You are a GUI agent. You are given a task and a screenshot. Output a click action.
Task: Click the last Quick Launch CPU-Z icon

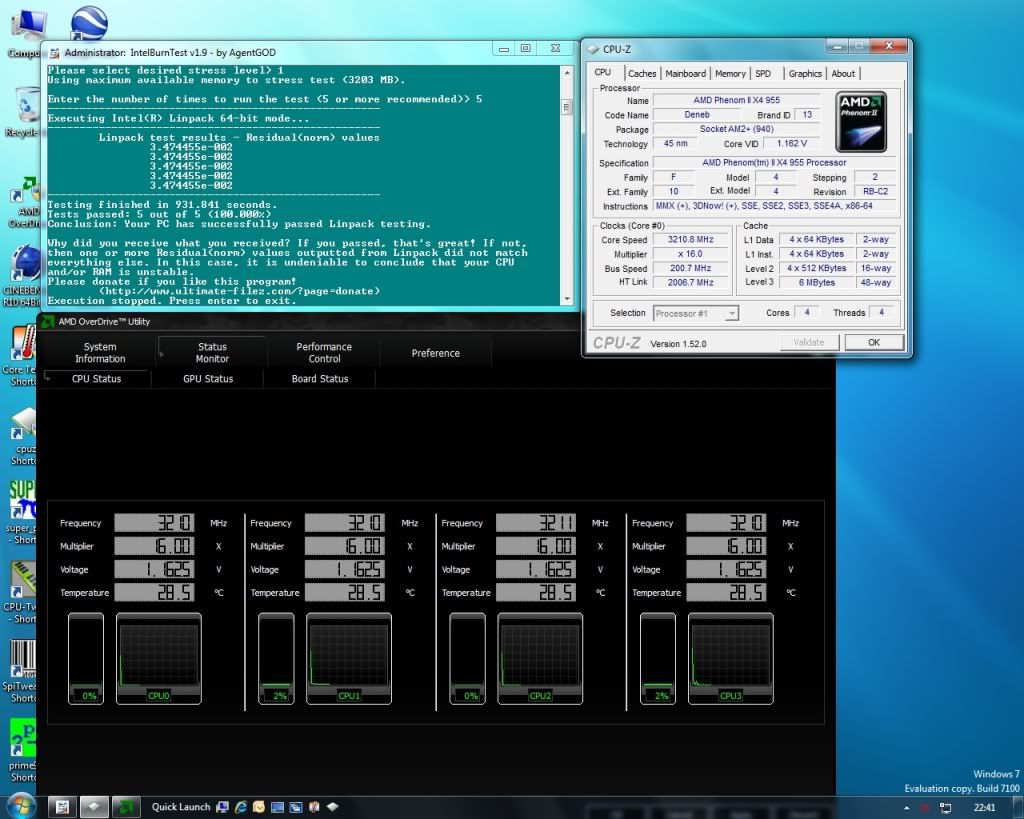[332, 807]
